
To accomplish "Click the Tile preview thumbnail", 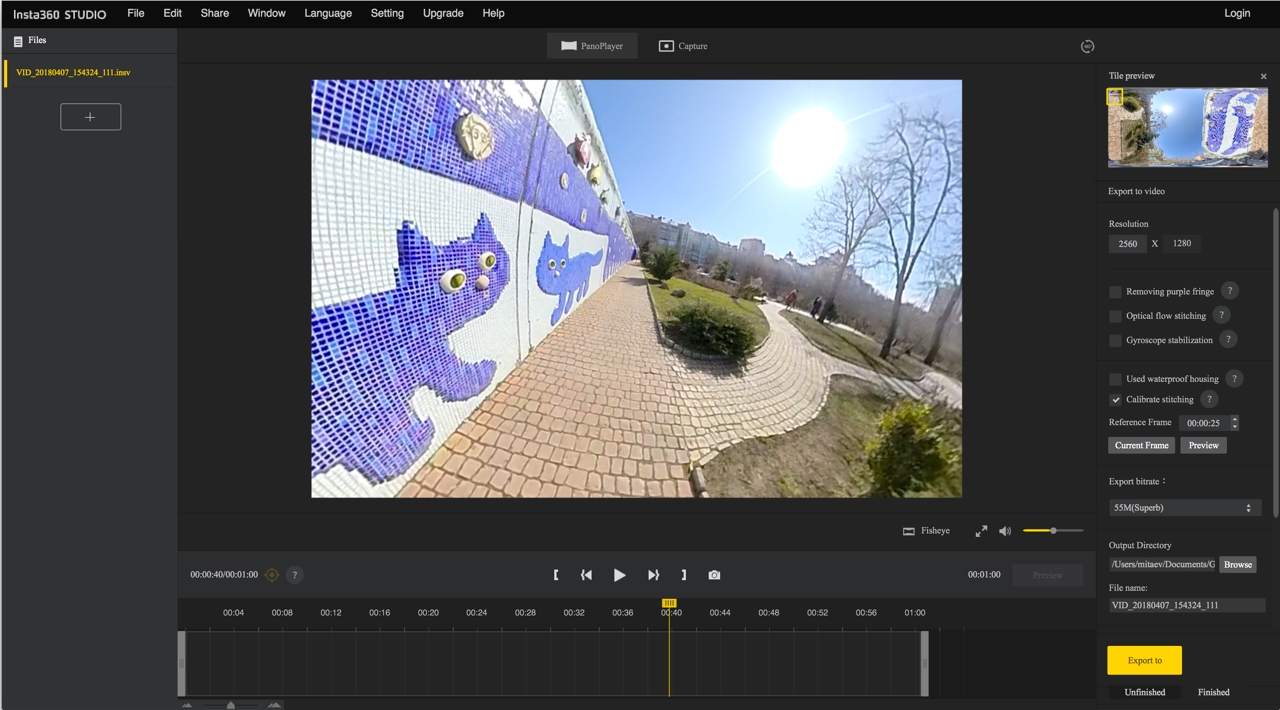I will tap(1187, 128).
